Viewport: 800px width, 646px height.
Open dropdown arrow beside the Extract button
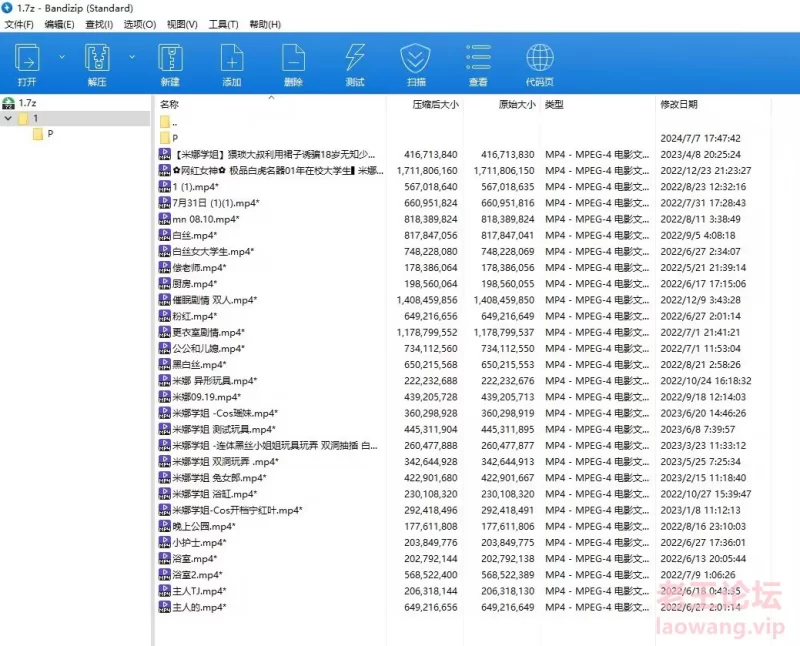point(132,58)
